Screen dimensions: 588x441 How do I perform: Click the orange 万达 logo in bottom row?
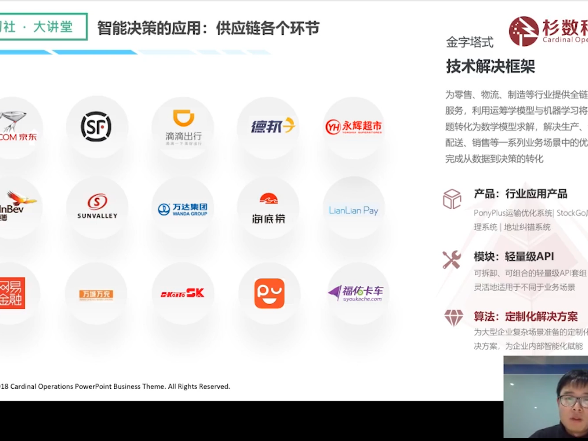[96, 294]
